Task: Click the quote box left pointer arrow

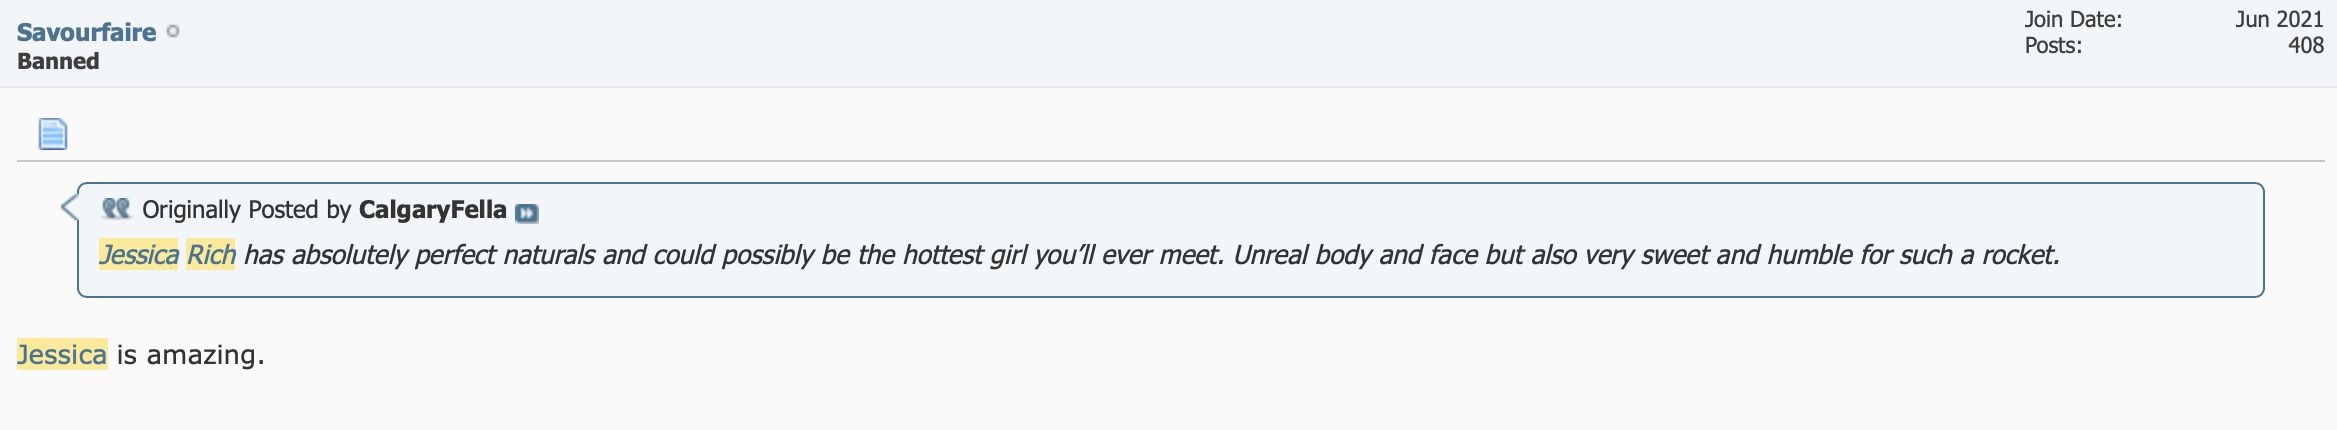Action: (x=69, y=207)
